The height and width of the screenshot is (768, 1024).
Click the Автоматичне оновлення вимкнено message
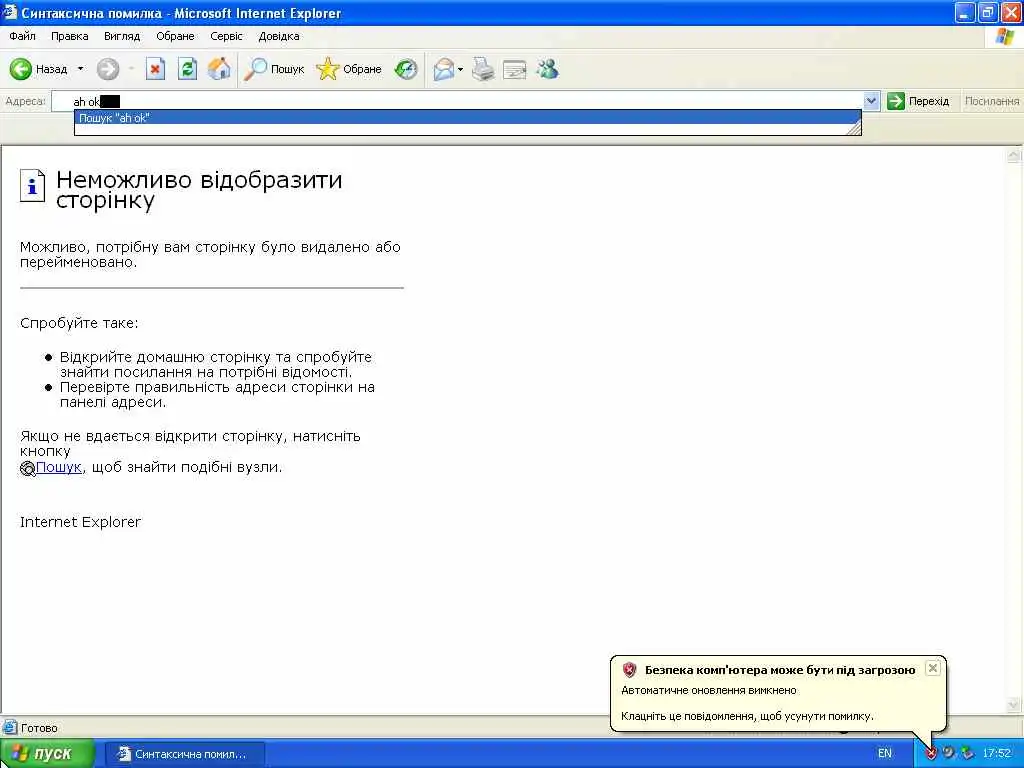click(709, 690)
